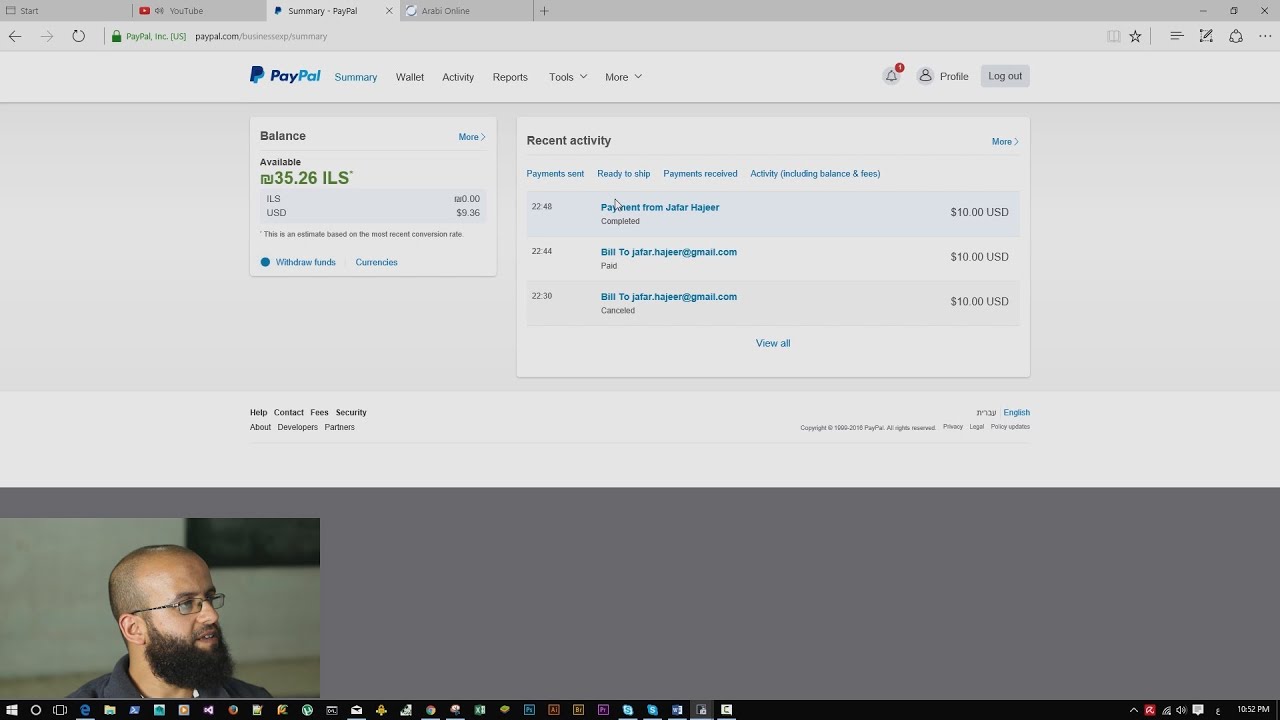Open the Action Center notifications icon

click(x=1198, y=710)
